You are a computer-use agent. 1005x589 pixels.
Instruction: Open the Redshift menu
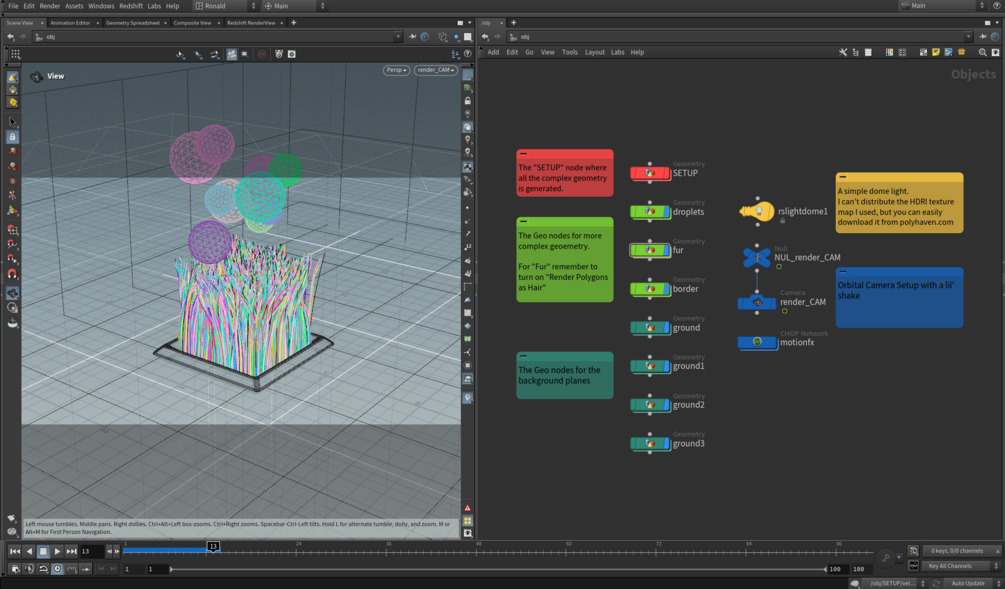(x=131, y=6)
